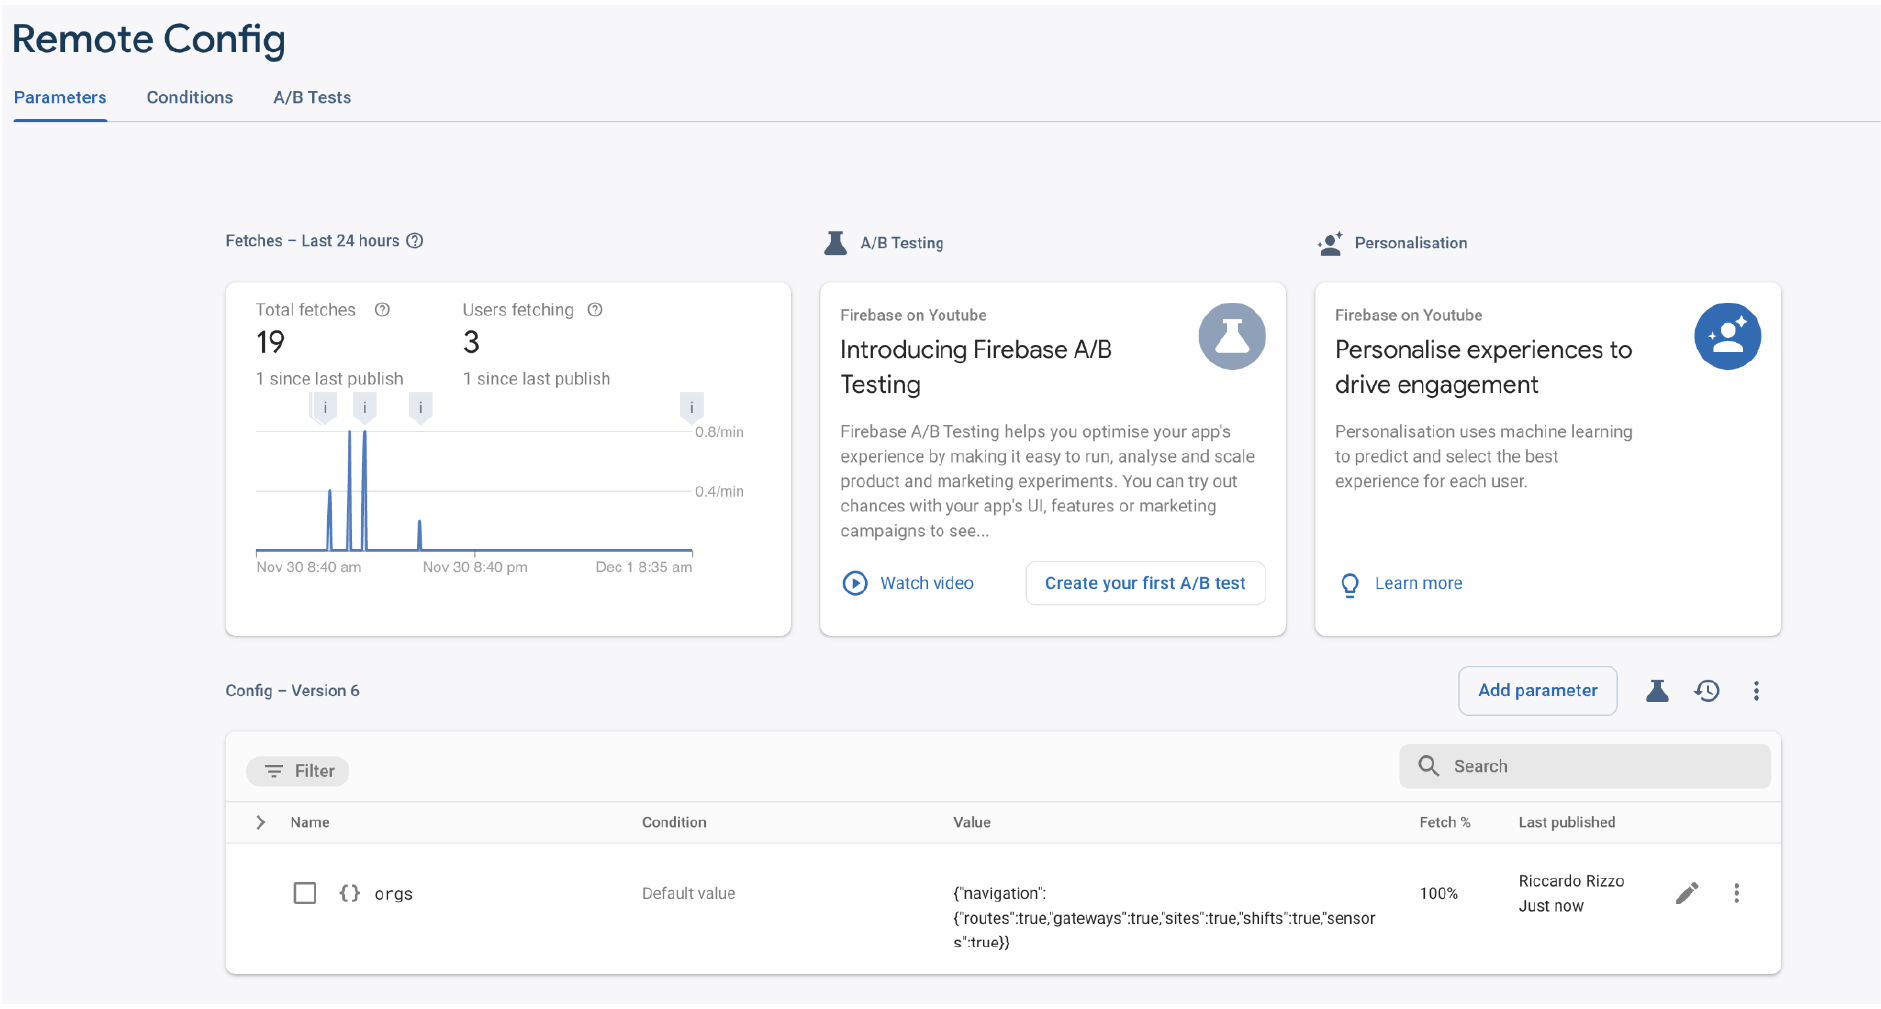This screenshot has width=1881, height=1009.
Task: Click Create your first A/B test button
Action: pyautogui.click(x=1145, y=583)
